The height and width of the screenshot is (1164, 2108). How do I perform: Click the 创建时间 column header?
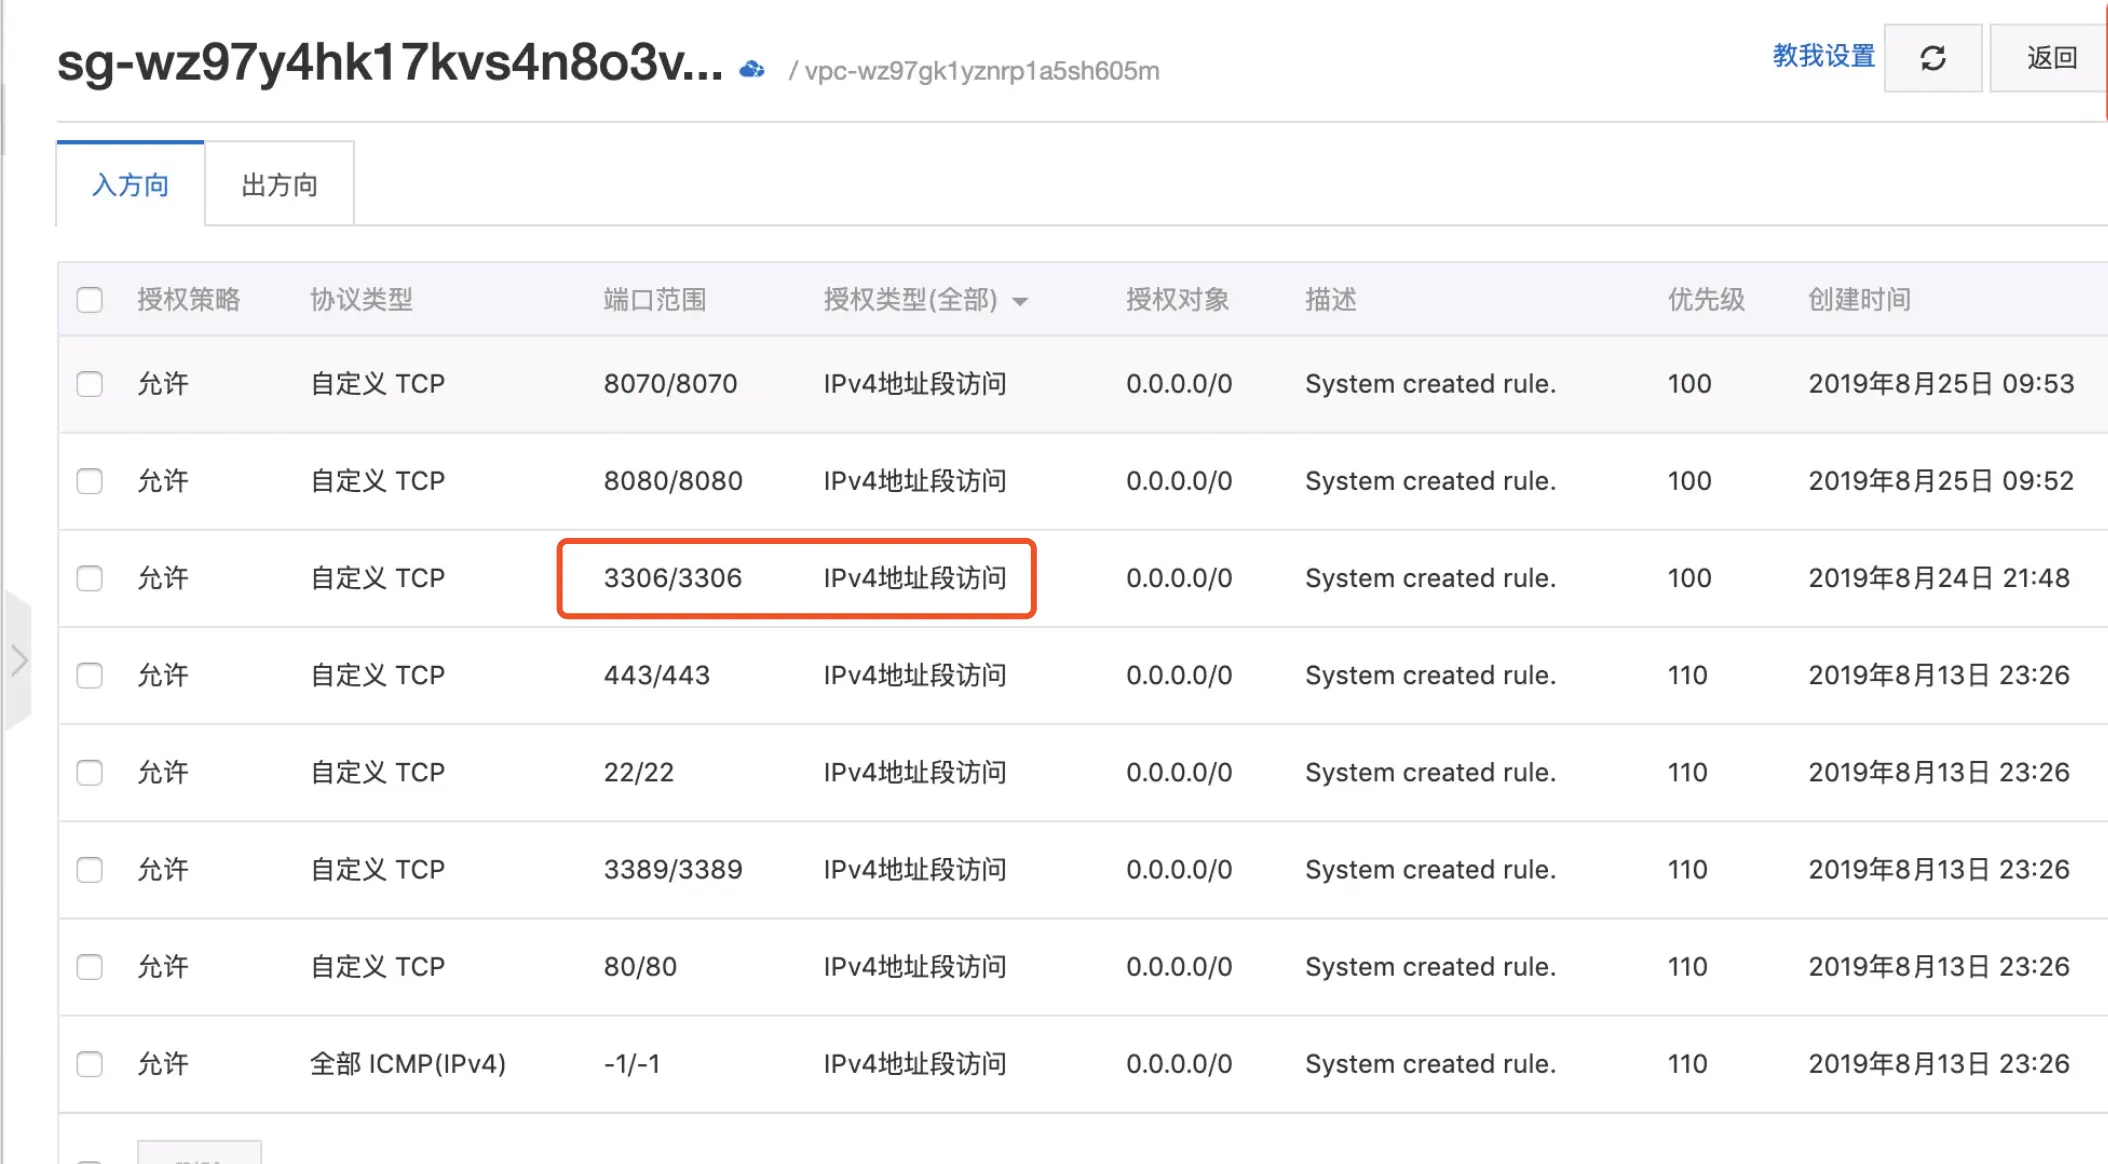(1858, 300)
